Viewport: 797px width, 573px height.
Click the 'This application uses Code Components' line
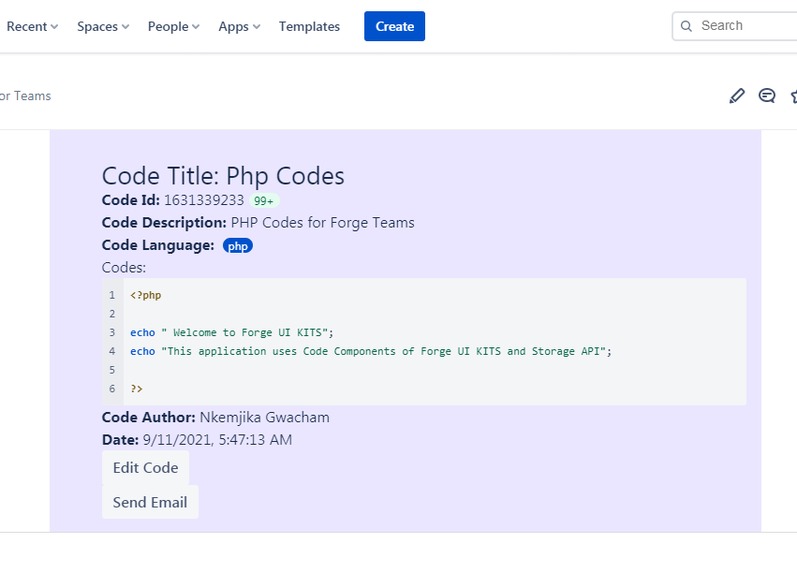point(371,351)
